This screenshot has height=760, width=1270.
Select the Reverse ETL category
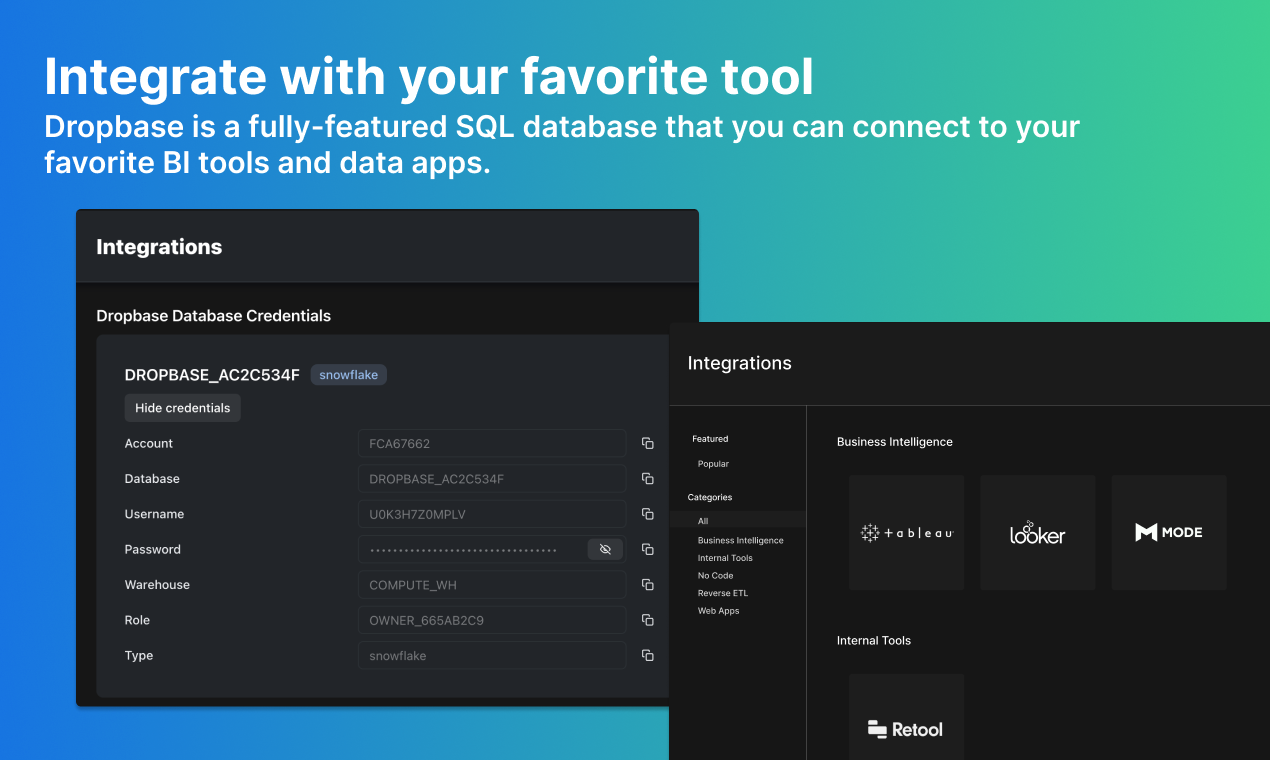tap(722, 593)
